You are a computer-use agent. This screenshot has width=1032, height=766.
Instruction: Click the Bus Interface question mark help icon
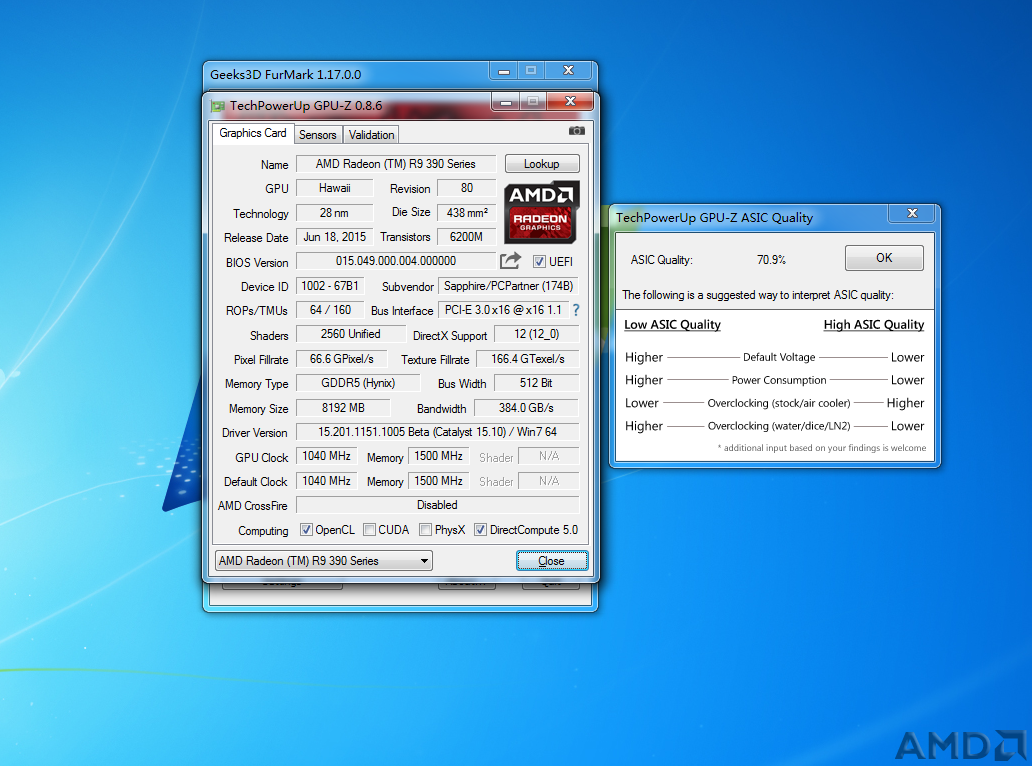(576, 310)
